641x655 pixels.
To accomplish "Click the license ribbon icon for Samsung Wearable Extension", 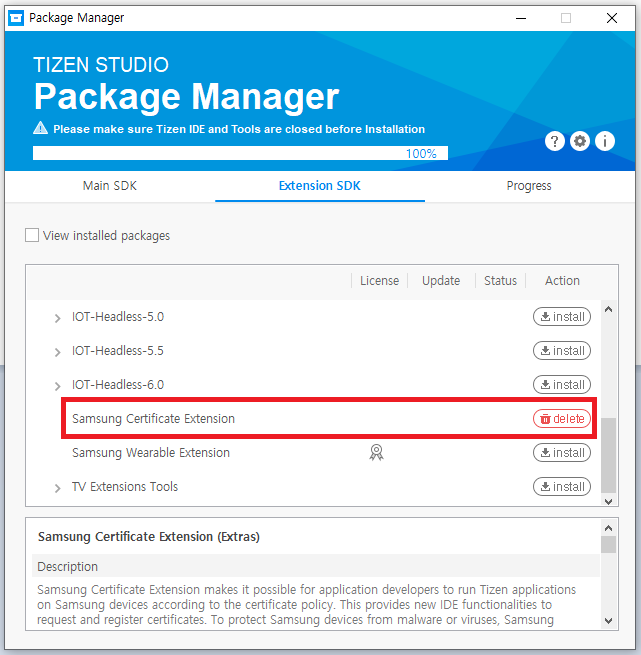I will (x=376, y=452).
